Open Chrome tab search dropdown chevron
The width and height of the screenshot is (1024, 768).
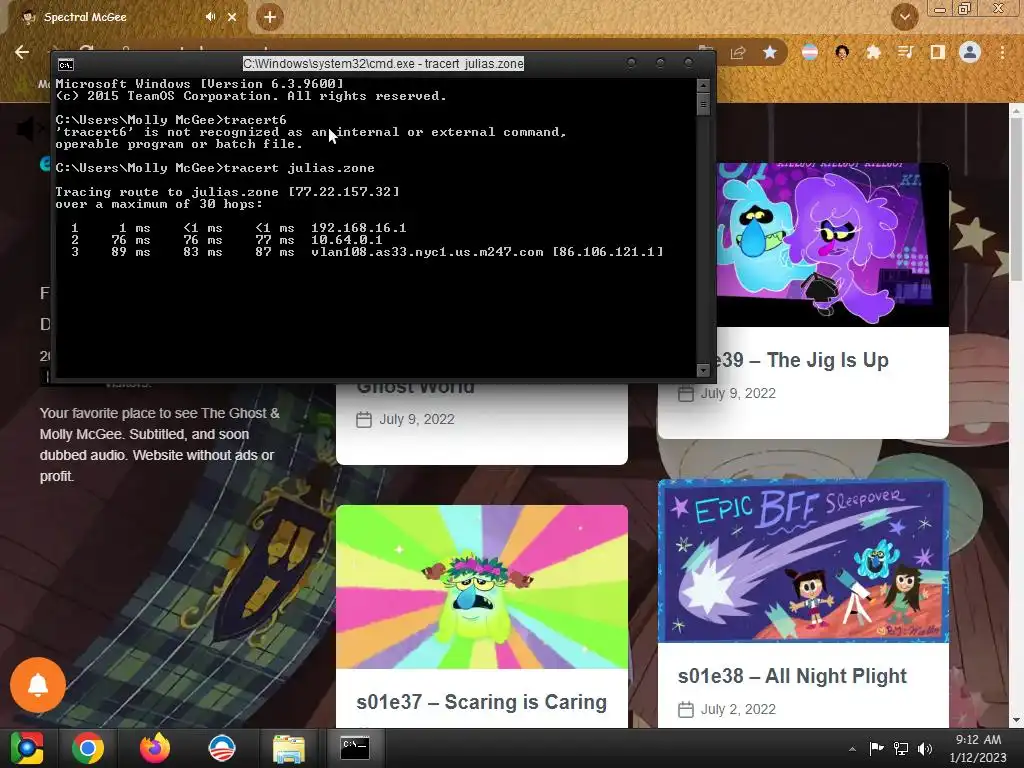coord(904,18)
